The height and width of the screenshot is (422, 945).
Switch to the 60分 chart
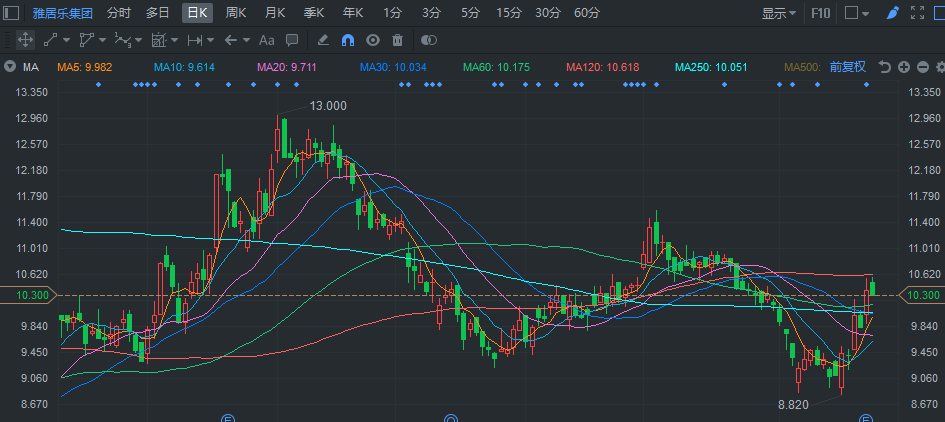587,13
